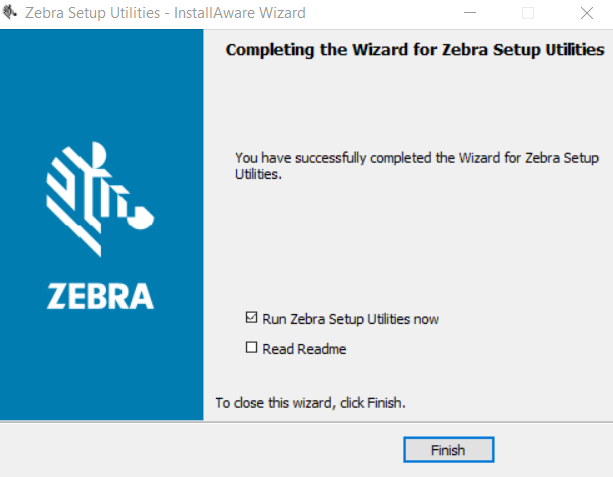Click gray footer area left of Finish
This screenshot has width=613, height=477.
click(x=200, y=450)
